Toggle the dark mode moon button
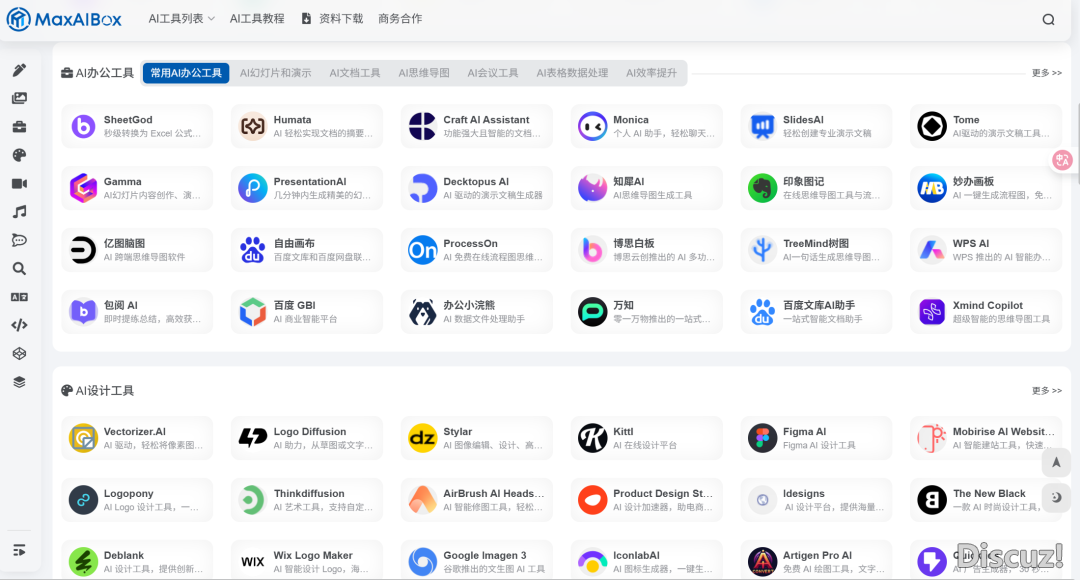 (1056, 497)
